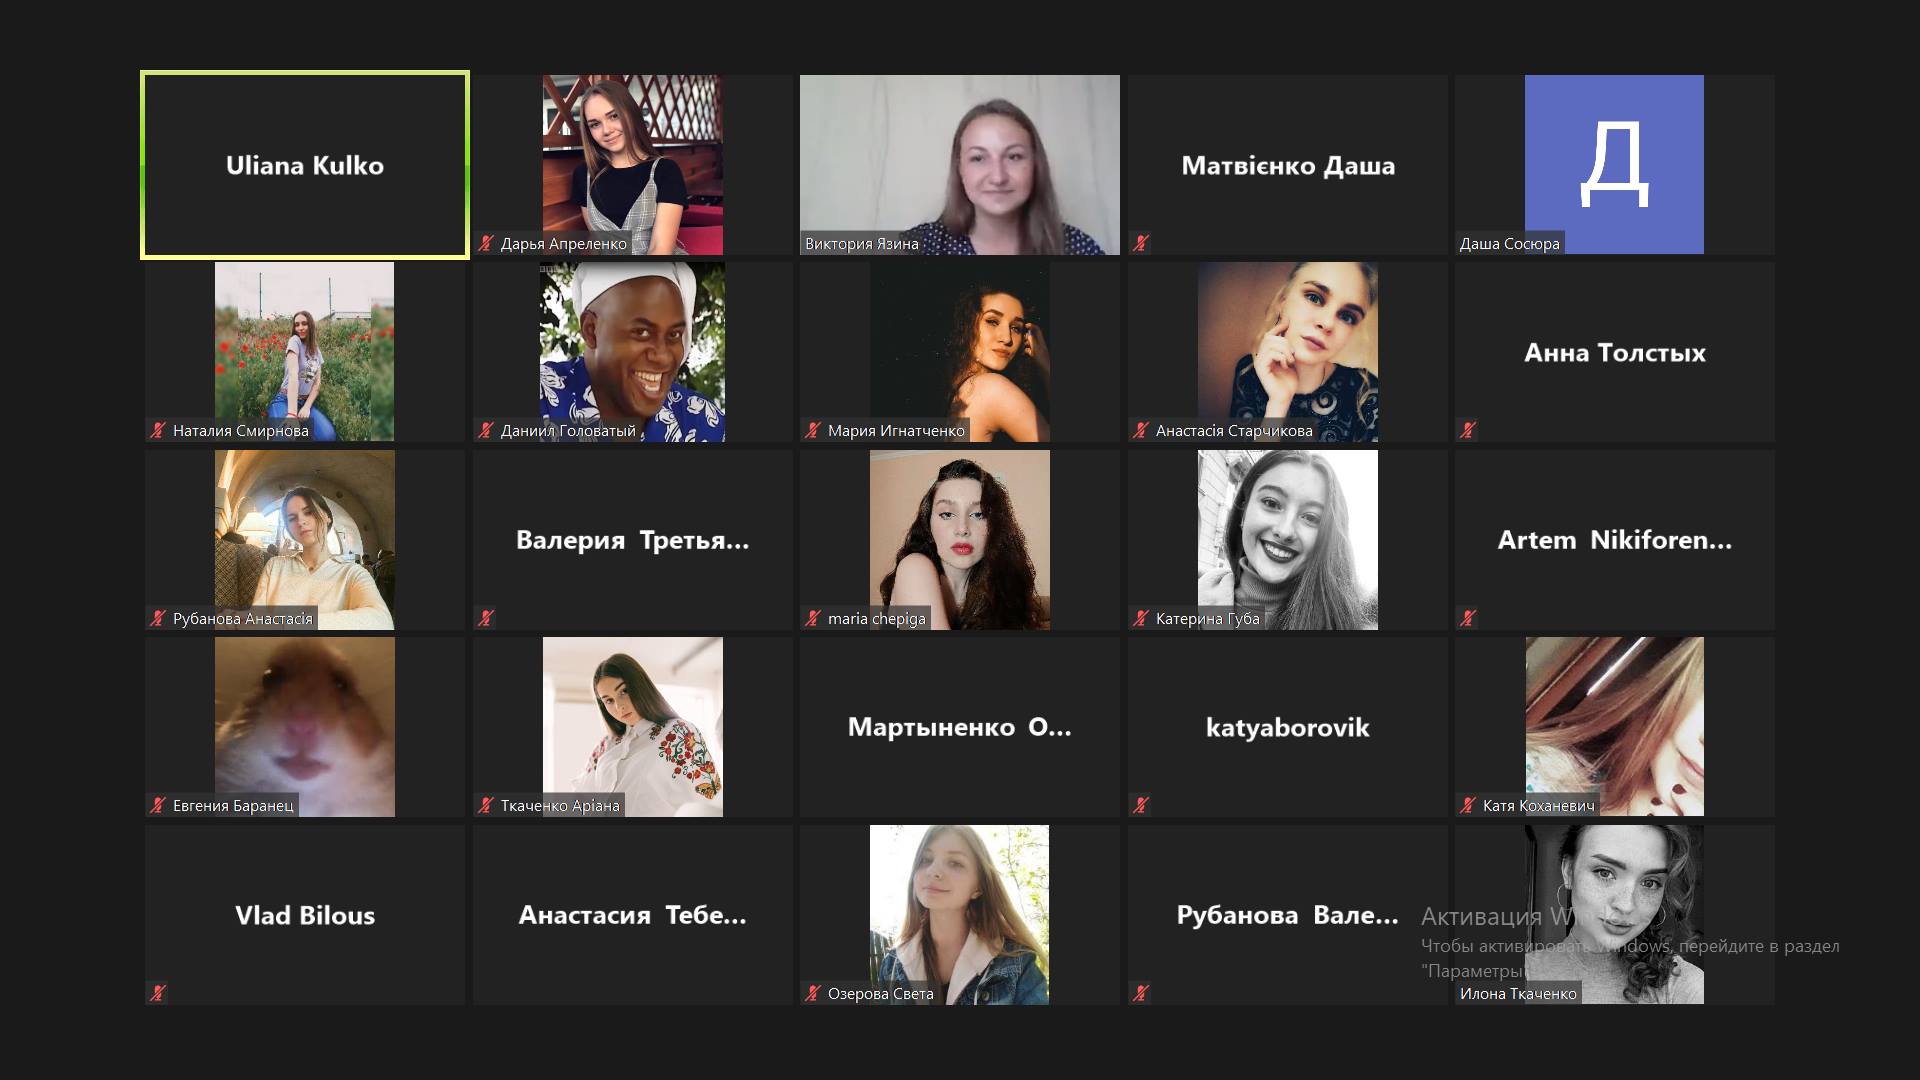This screenshot has width=1920, height=1080.
Task: Click the Катя Коханевич name label
Action: click(x=1538, y=805)
